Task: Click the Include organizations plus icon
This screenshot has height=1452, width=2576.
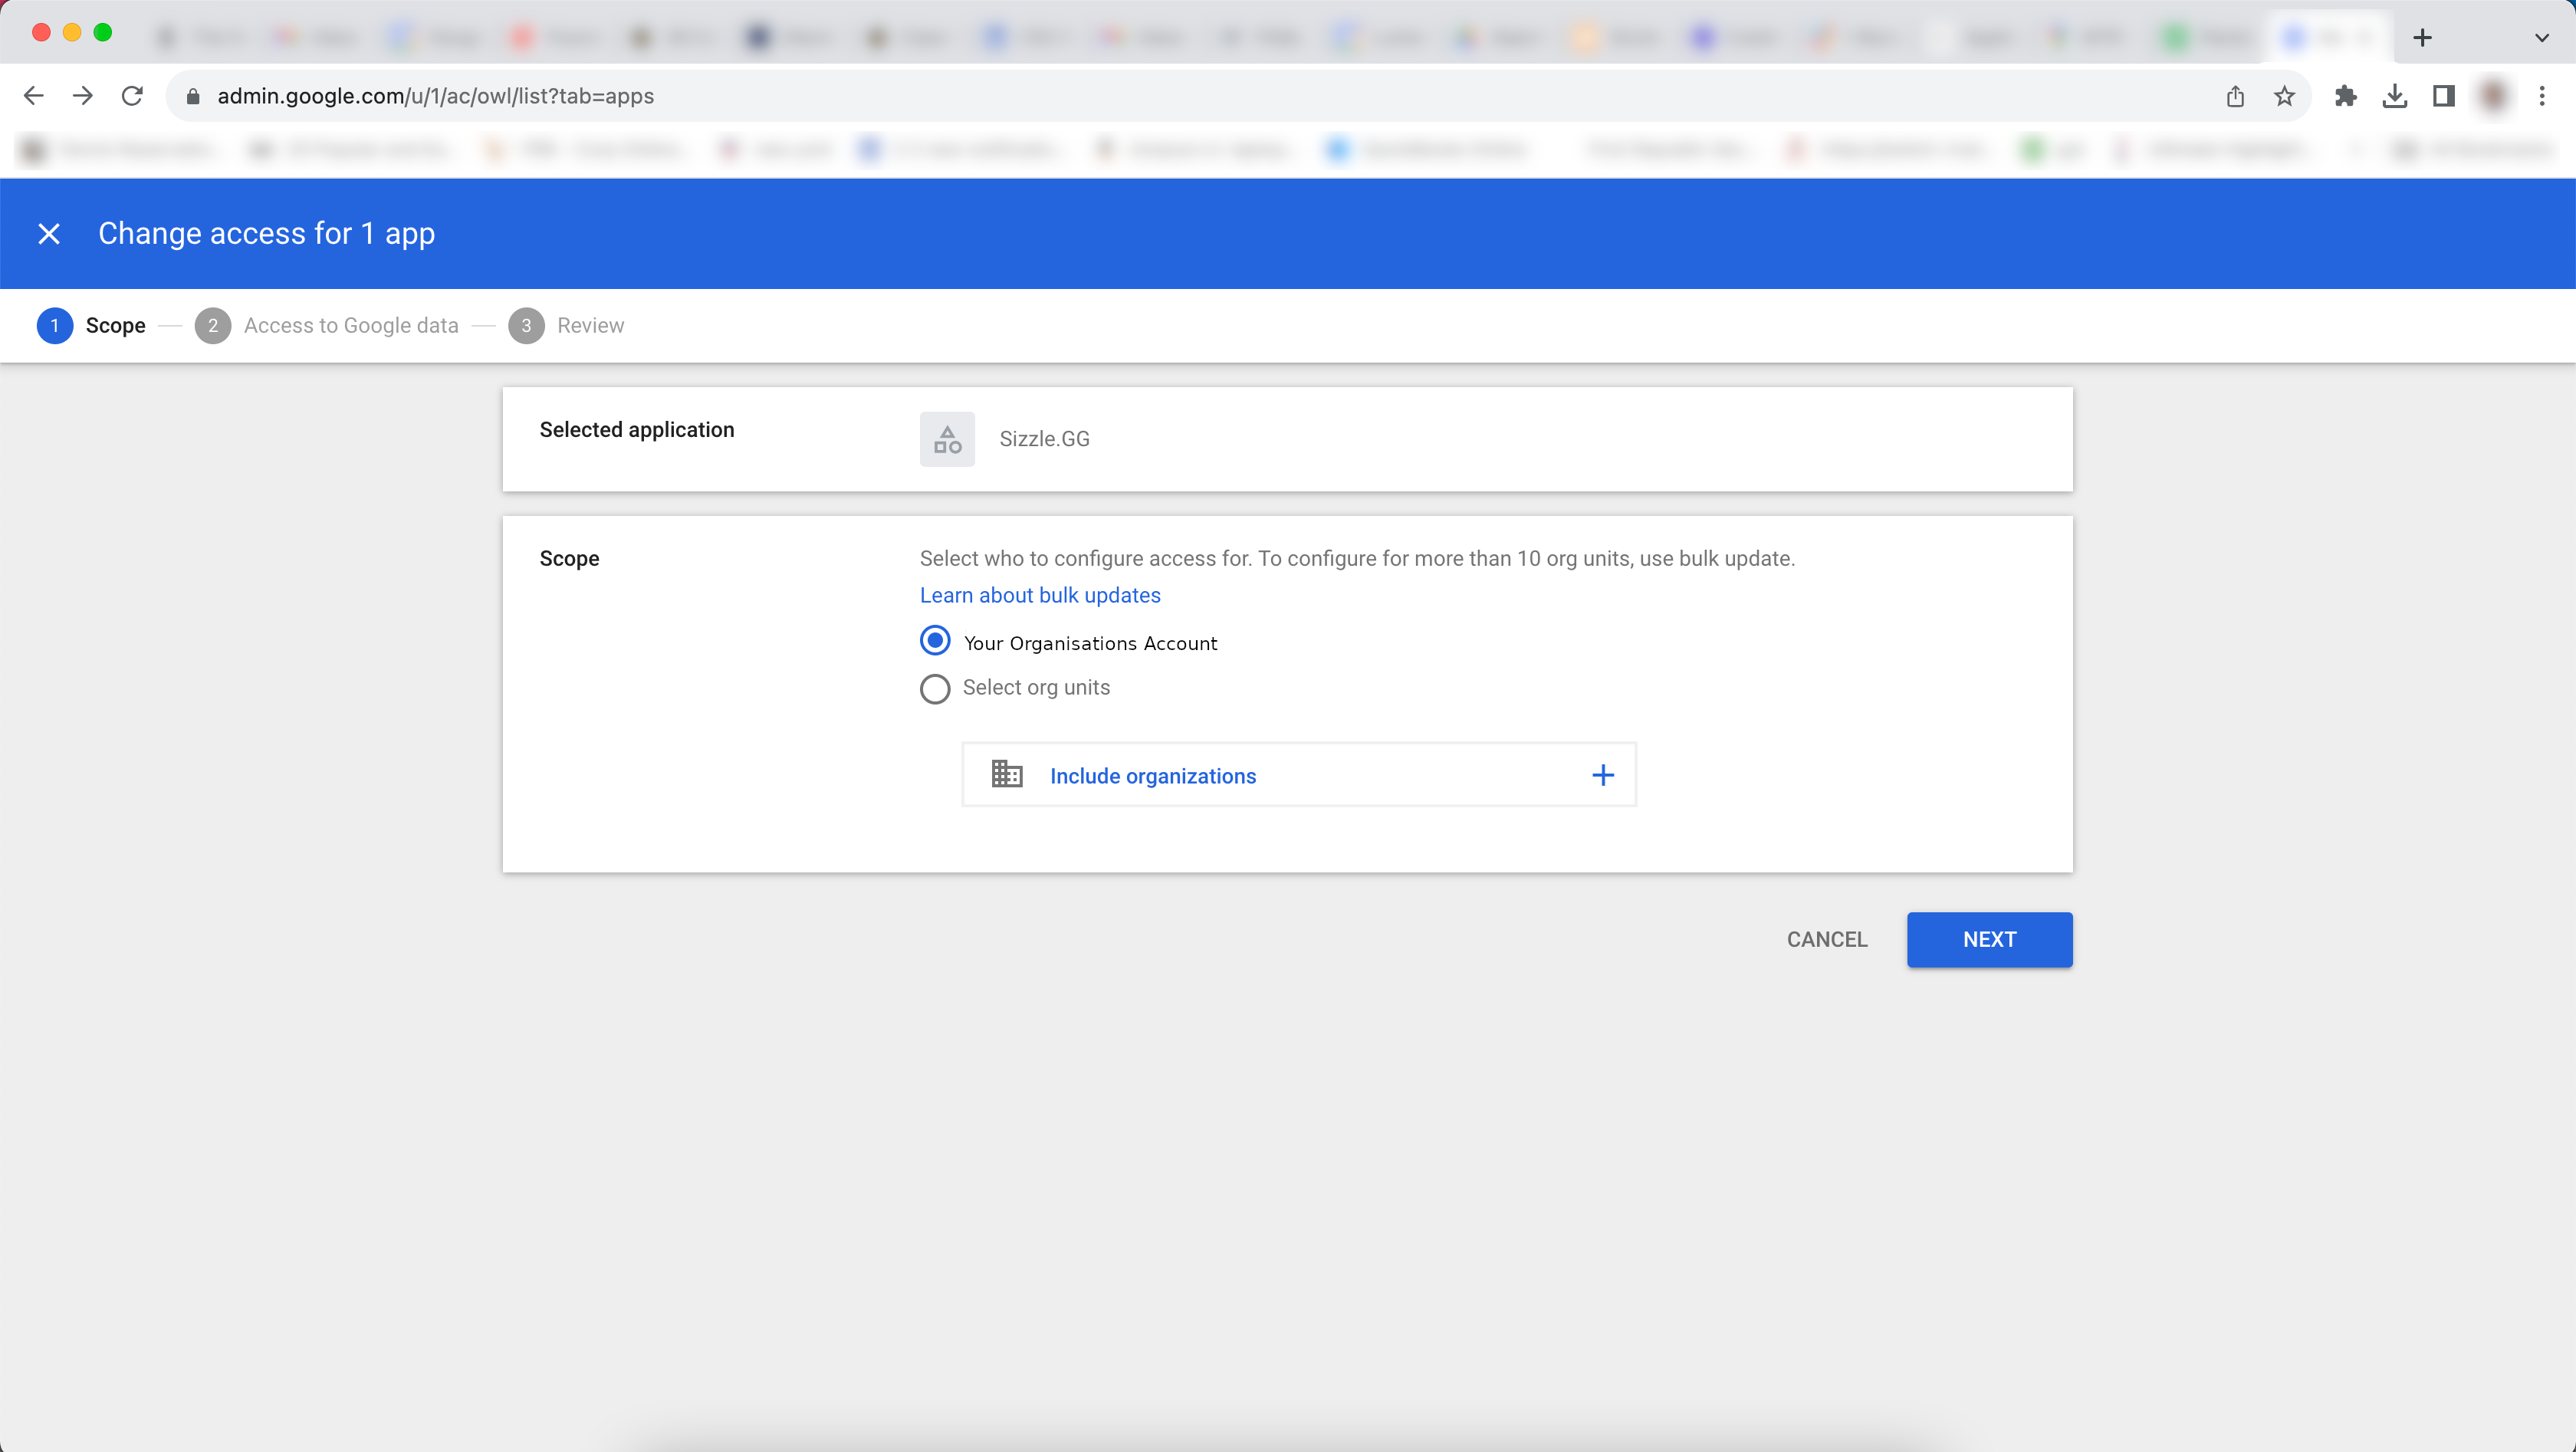Action: tap(1603, 775)
